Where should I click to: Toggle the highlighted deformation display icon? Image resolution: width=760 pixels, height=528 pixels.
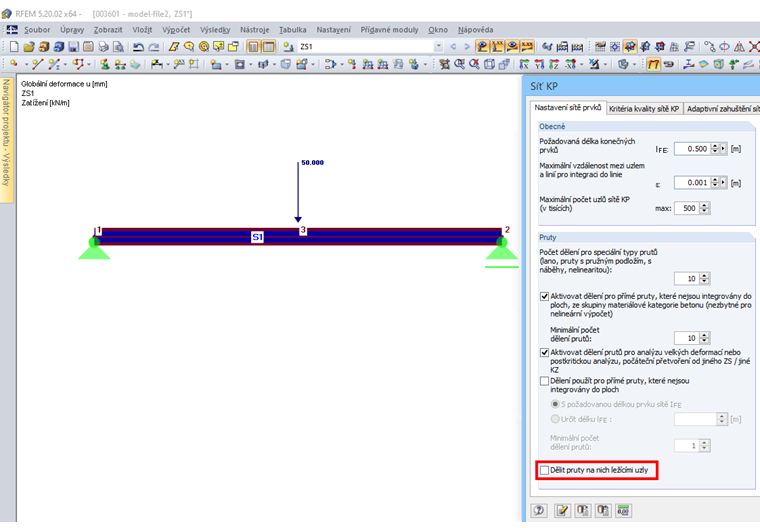[653, 64]
